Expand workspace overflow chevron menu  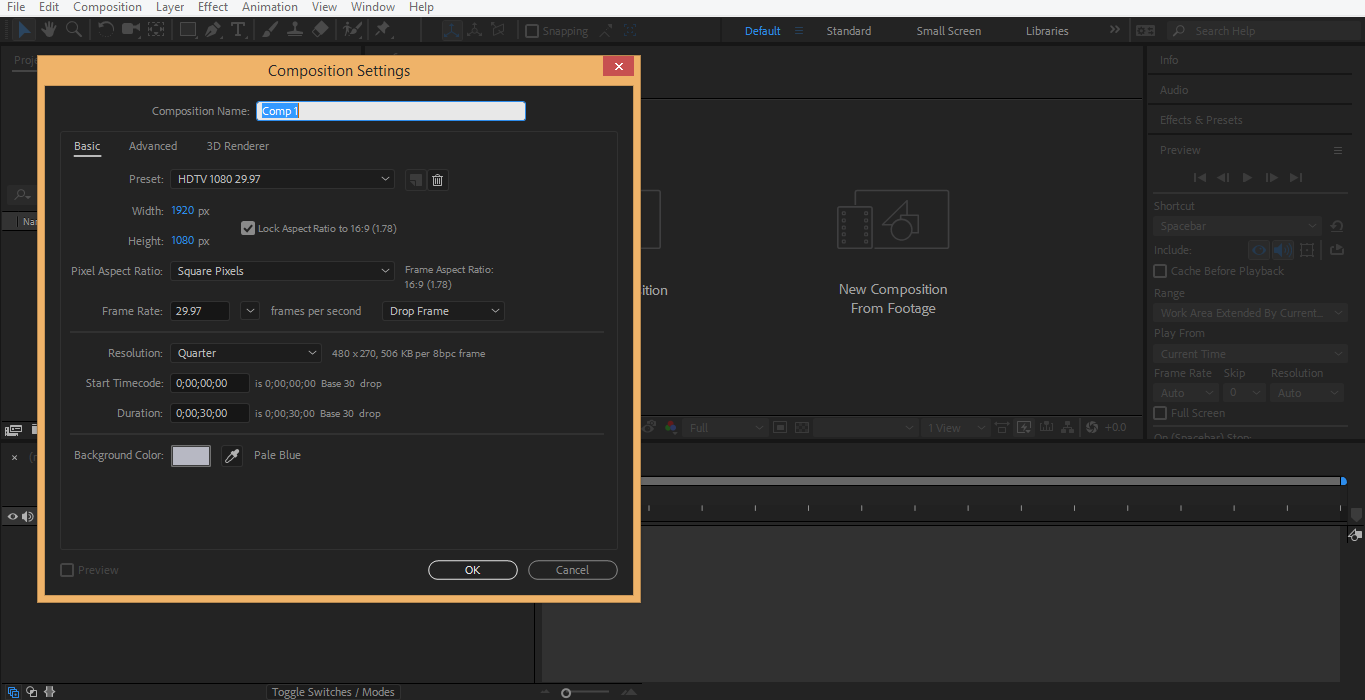click(1115, 31)
